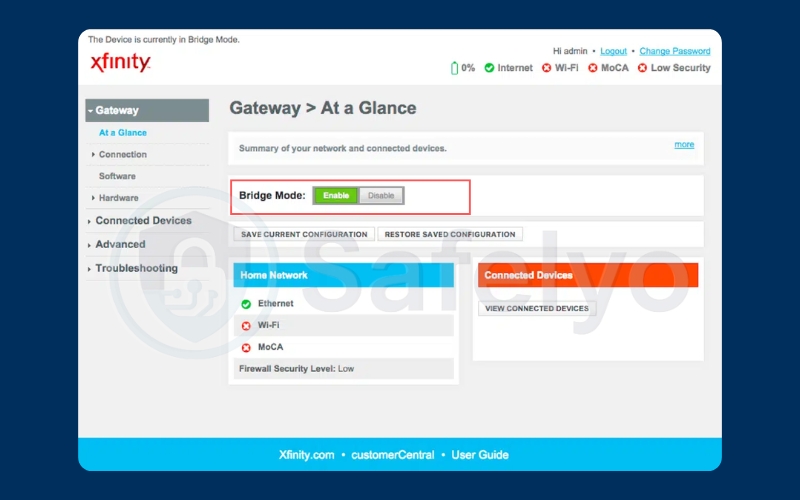The height and width of the screenshot is (500, 800).
Task: Open the Change Password link
Action: (674, 51)
